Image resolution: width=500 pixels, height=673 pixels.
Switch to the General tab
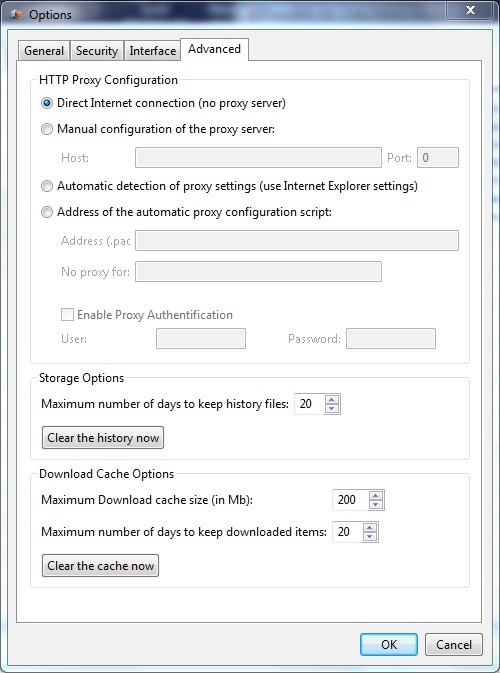tap(44, 51)
